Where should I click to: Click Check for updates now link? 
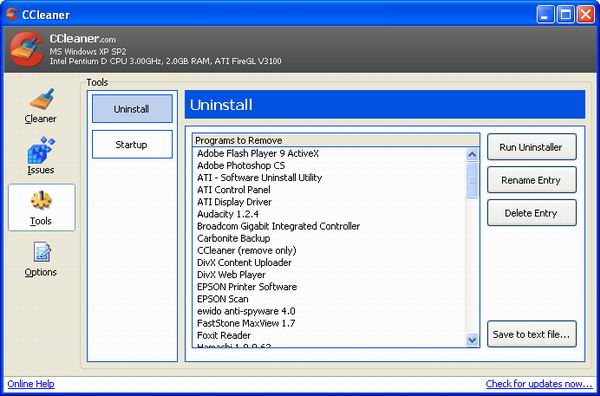click(x=539, y=384)
